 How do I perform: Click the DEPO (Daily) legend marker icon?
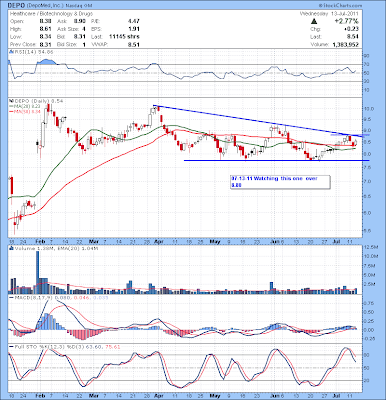[x=11, y=101]
